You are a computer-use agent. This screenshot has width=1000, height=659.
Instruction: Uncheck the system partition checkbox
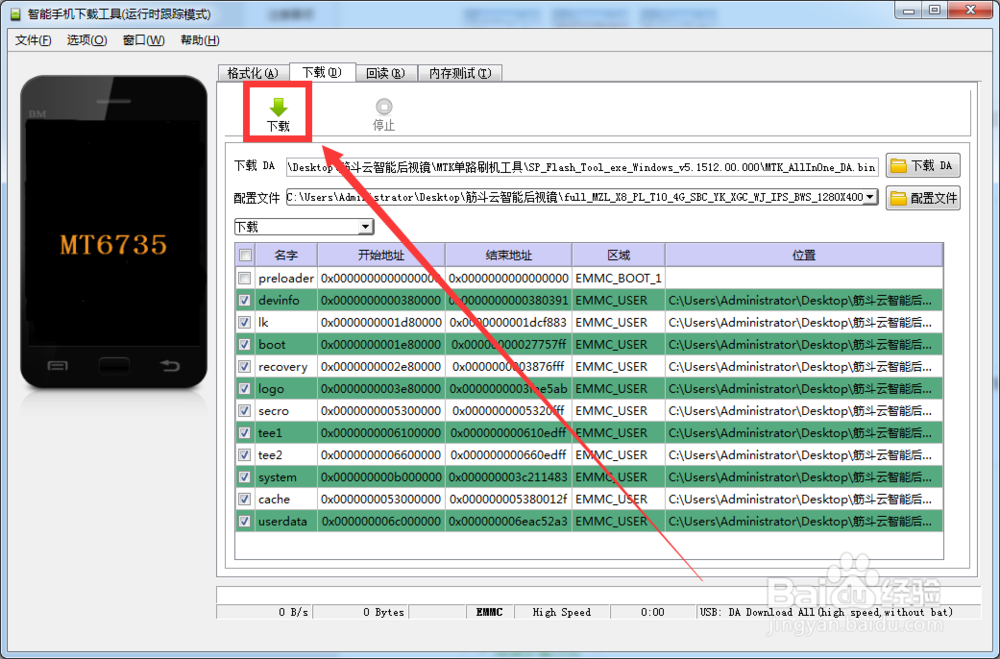(244, 477)
